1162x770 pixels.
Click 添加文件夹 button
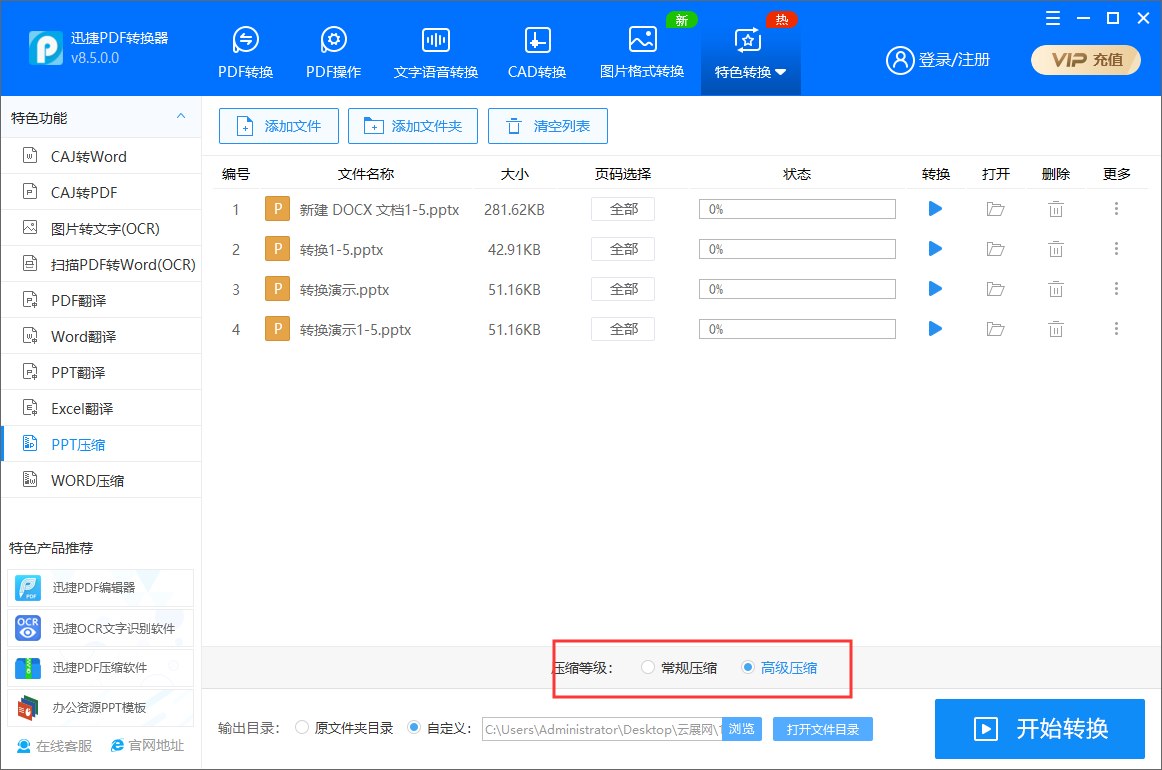413,126
